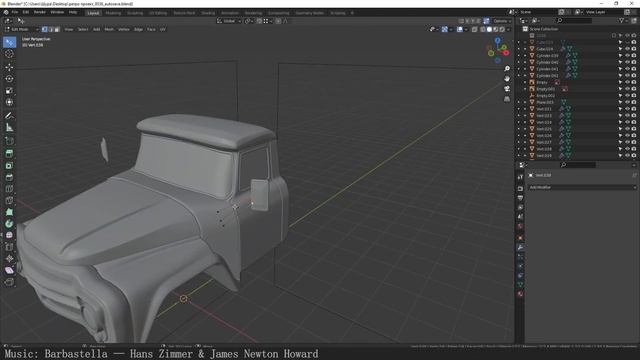Viewport: 640px width, 360px height.
Task: Switch to the Modeling workspace tab
Action: pyautogui.click(x=113, y=13)
